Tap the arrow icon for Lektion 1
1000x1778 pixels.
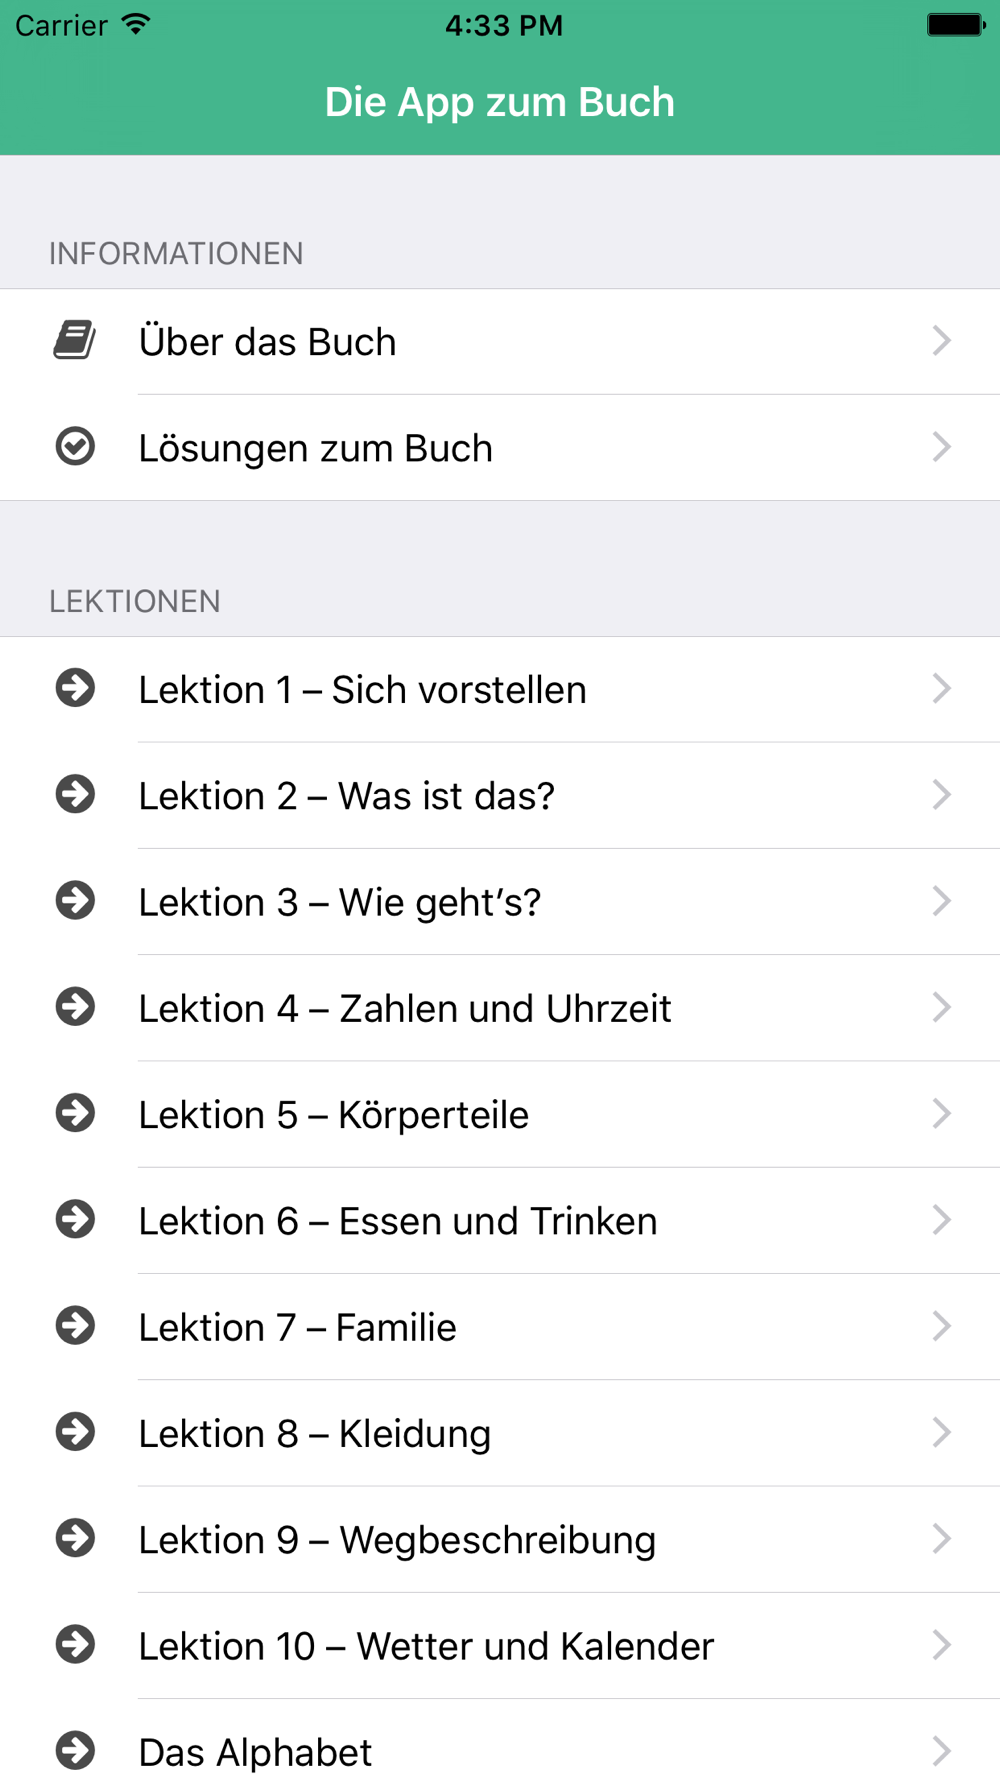click(75, 688)
